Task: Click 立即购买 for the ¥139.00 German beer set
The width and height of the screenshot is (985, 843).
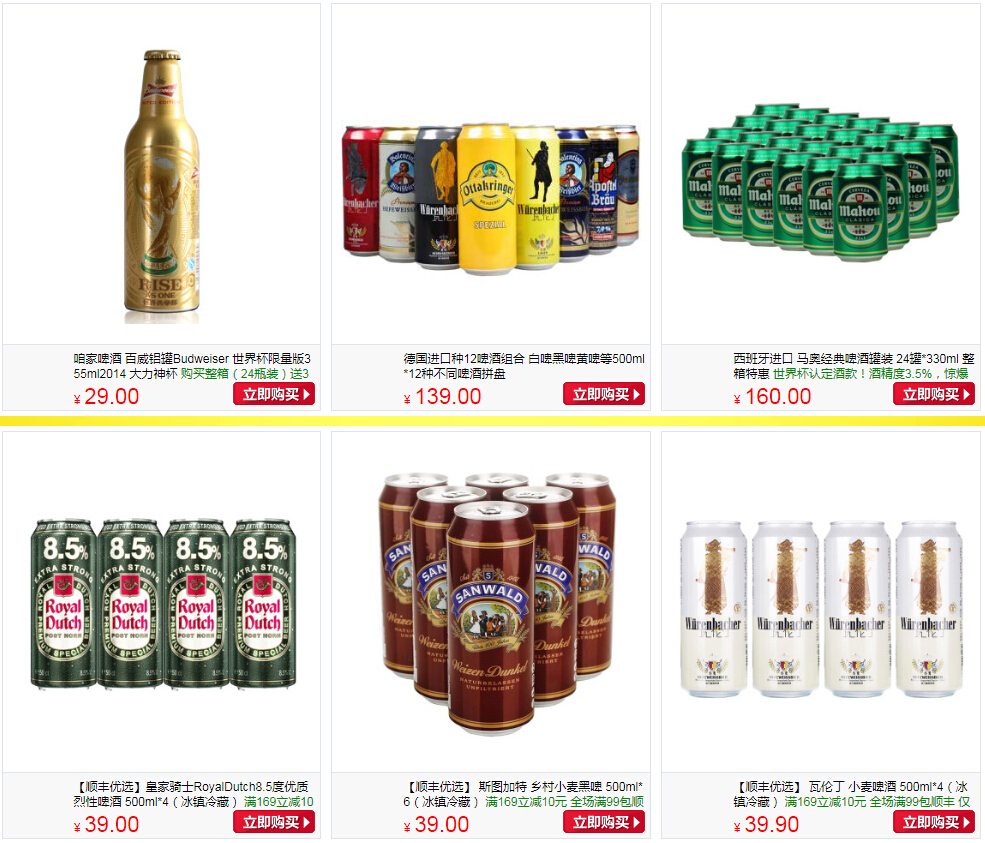Action: click(x=604, y=394)
